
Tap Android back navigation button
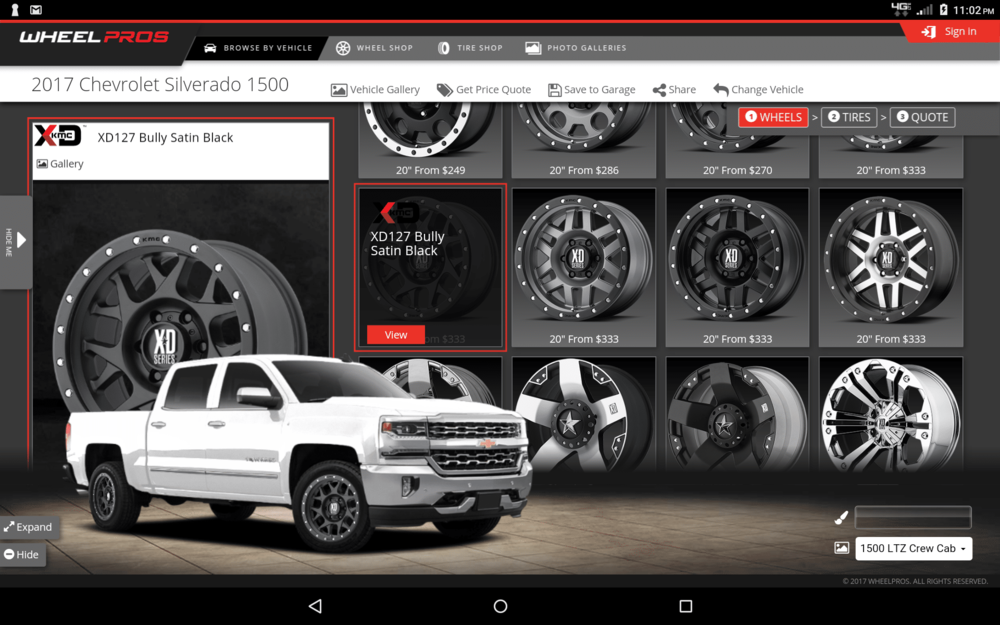tap(315, 606)
